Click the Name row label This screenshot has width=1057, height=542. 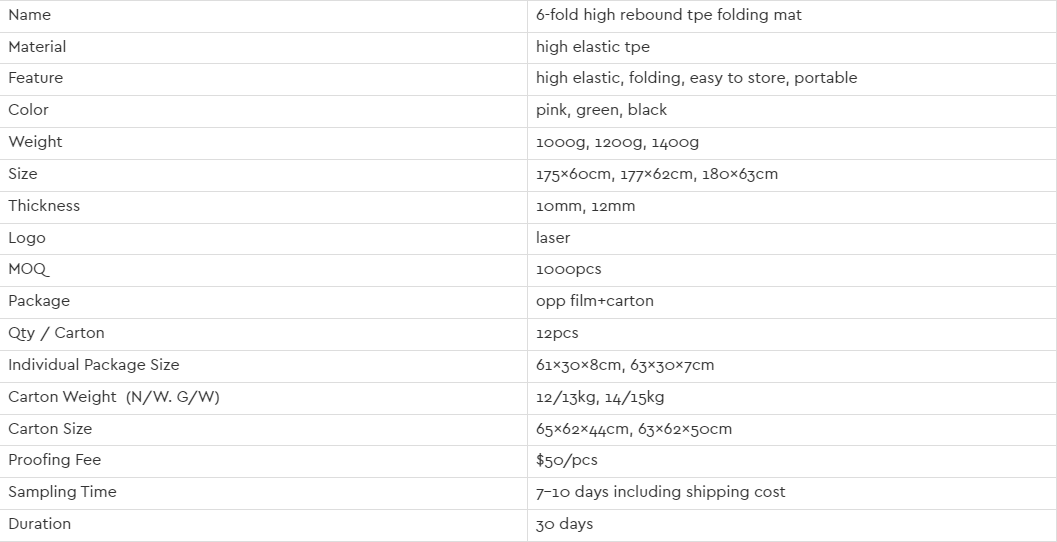29,15
